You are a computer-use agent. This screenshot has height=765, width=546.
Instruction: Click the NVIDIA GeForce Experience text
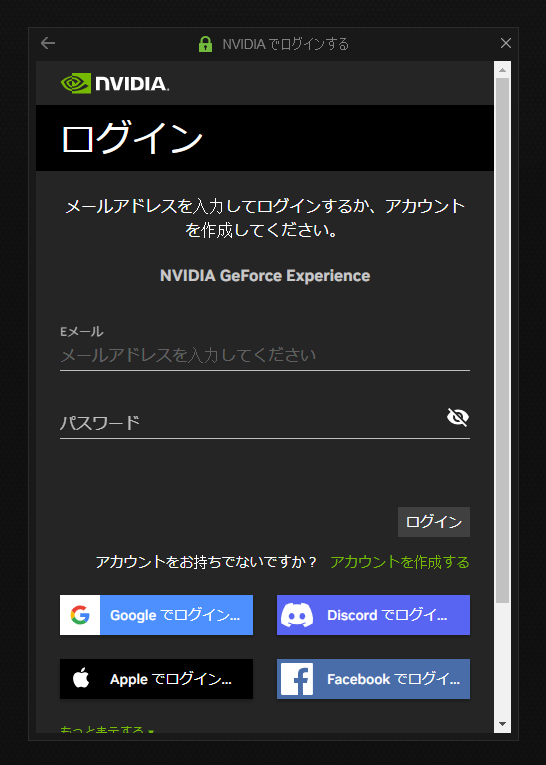265,276
